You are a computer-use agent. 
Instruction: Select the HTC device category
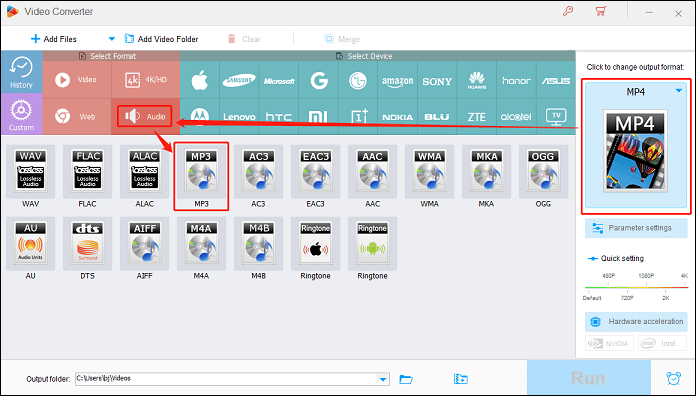click(279, 116)
